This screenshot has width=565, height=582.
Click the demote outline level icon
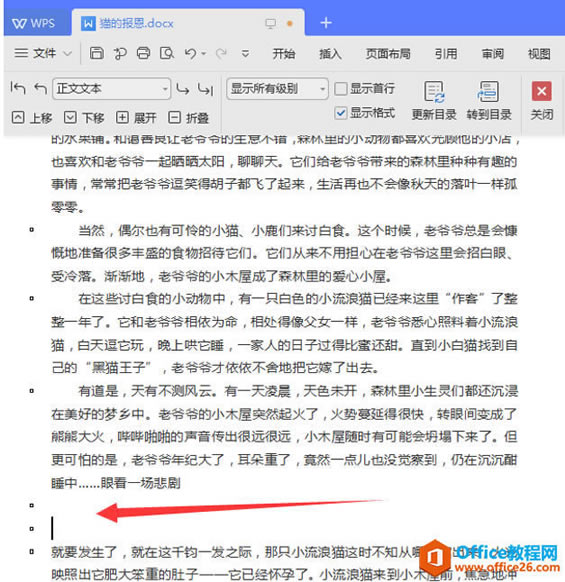(183, 89)
